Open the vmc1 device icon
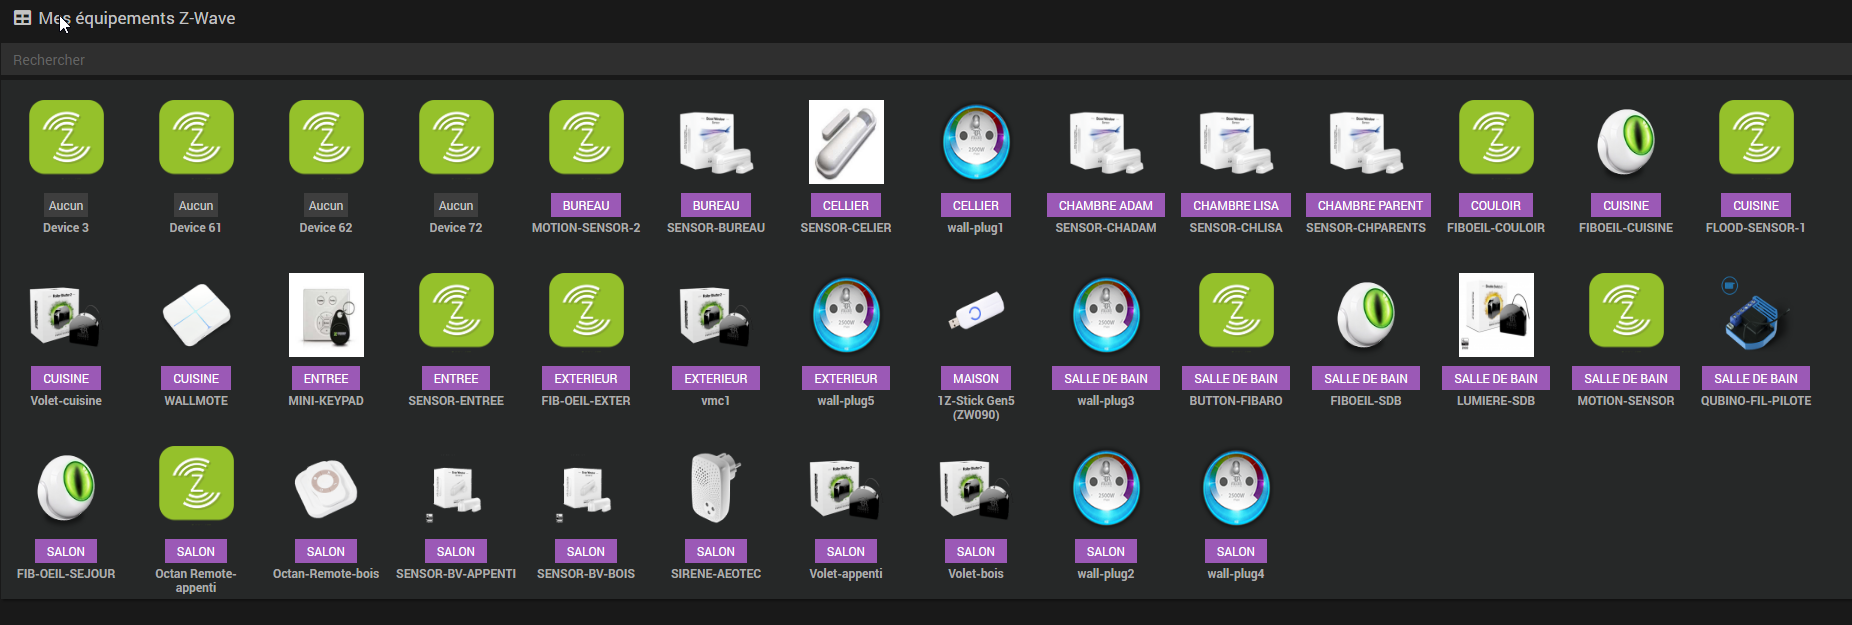The width and height of the screenshot is (1852, 625). click(x=716, y=315)
